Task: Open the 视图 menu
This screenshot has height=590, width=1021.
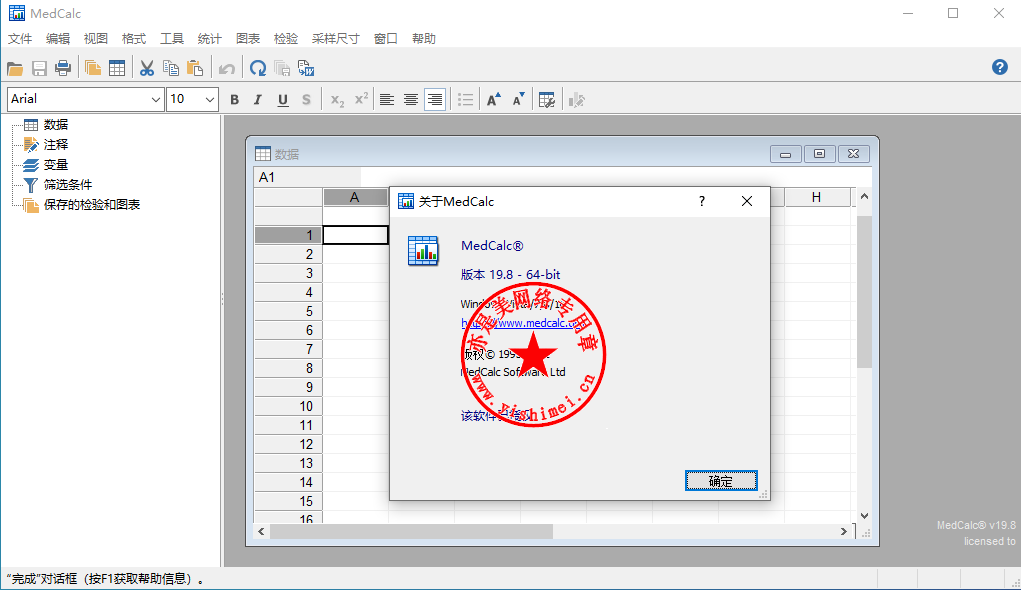Action: coord(96,38)
